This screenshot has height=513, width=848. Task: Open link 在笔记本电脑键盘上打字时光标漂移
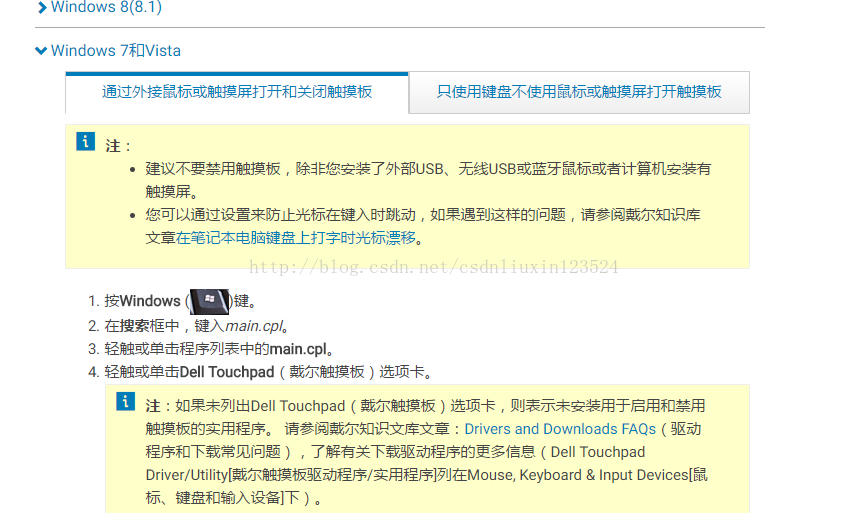click(x=296, y=238)
